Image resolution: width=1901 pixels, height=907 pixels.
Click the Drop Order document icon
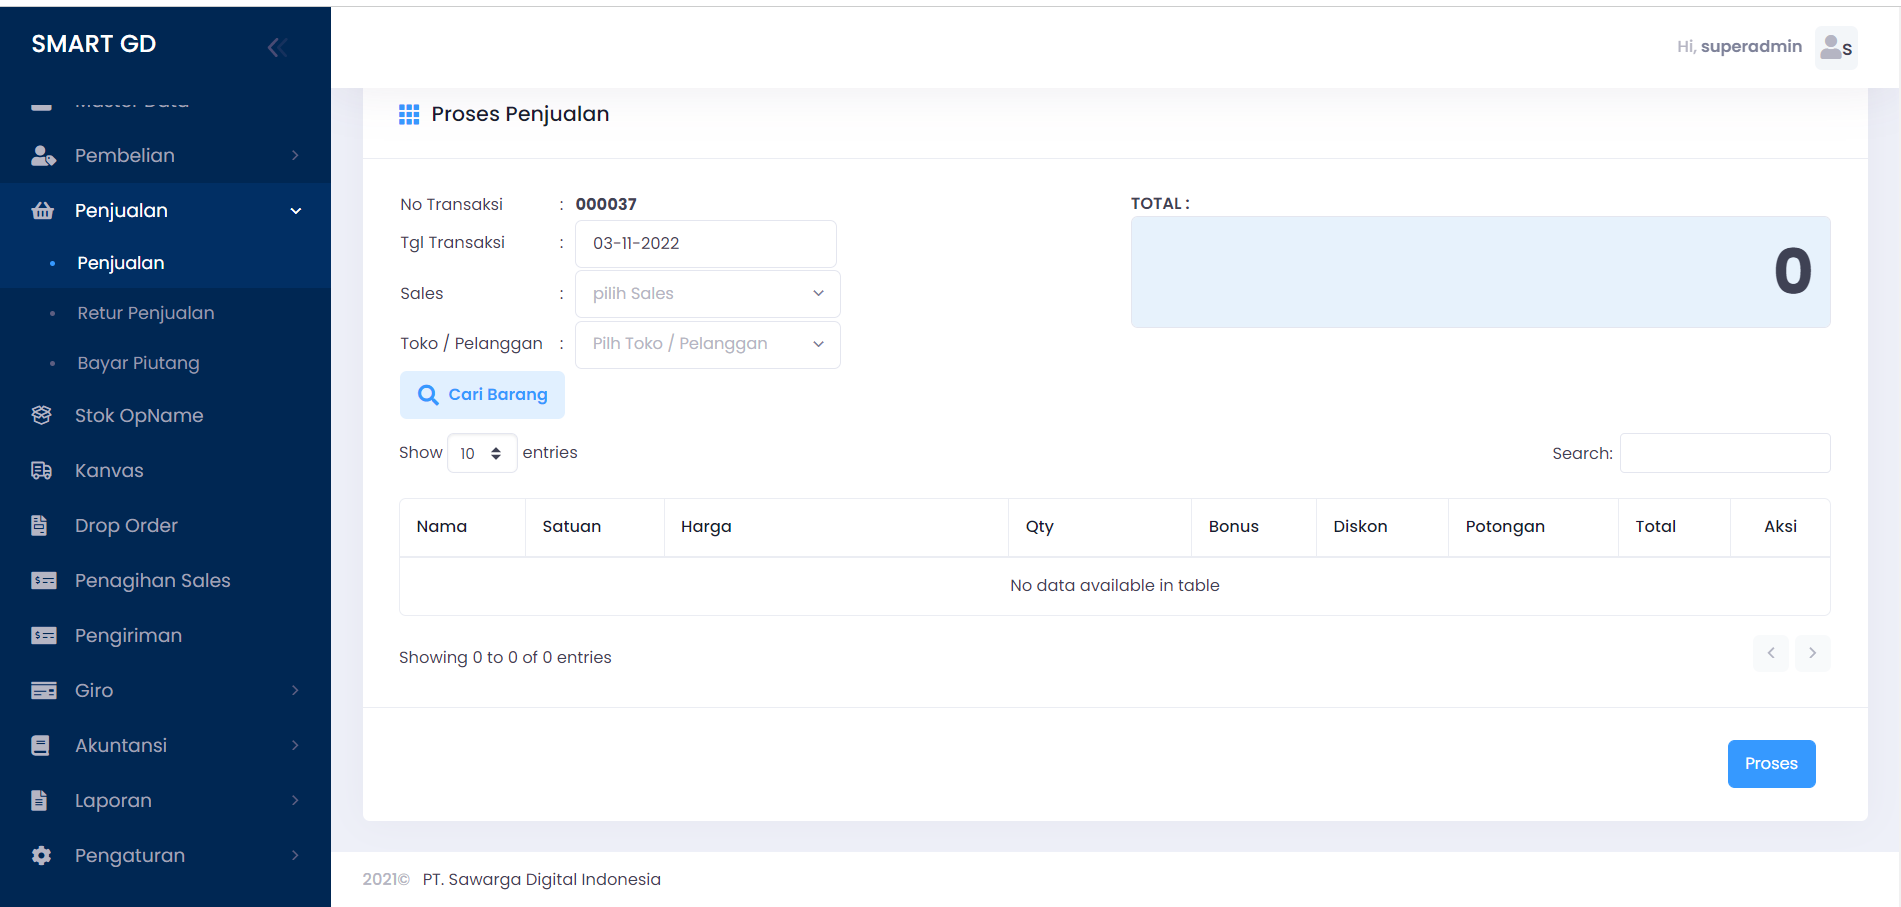coord(40,525)
